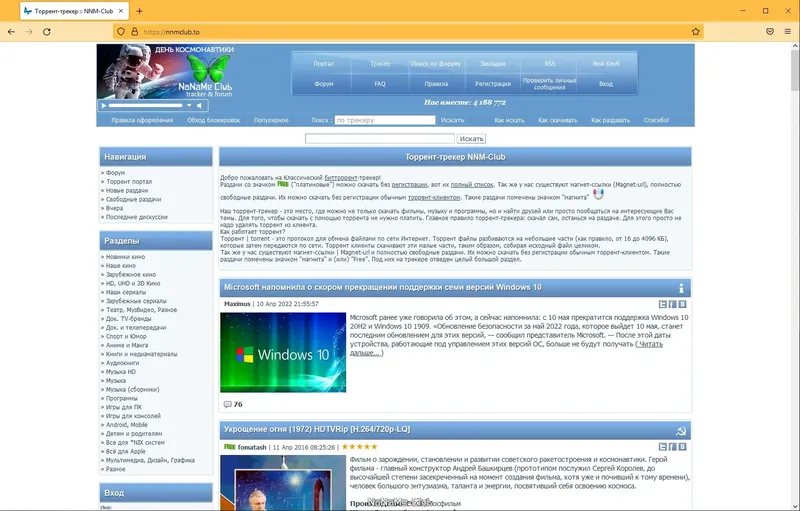Click info icon in Windows 10 news header
The height and width of the screenshot is (511, 800).
(x=681, y=288)
